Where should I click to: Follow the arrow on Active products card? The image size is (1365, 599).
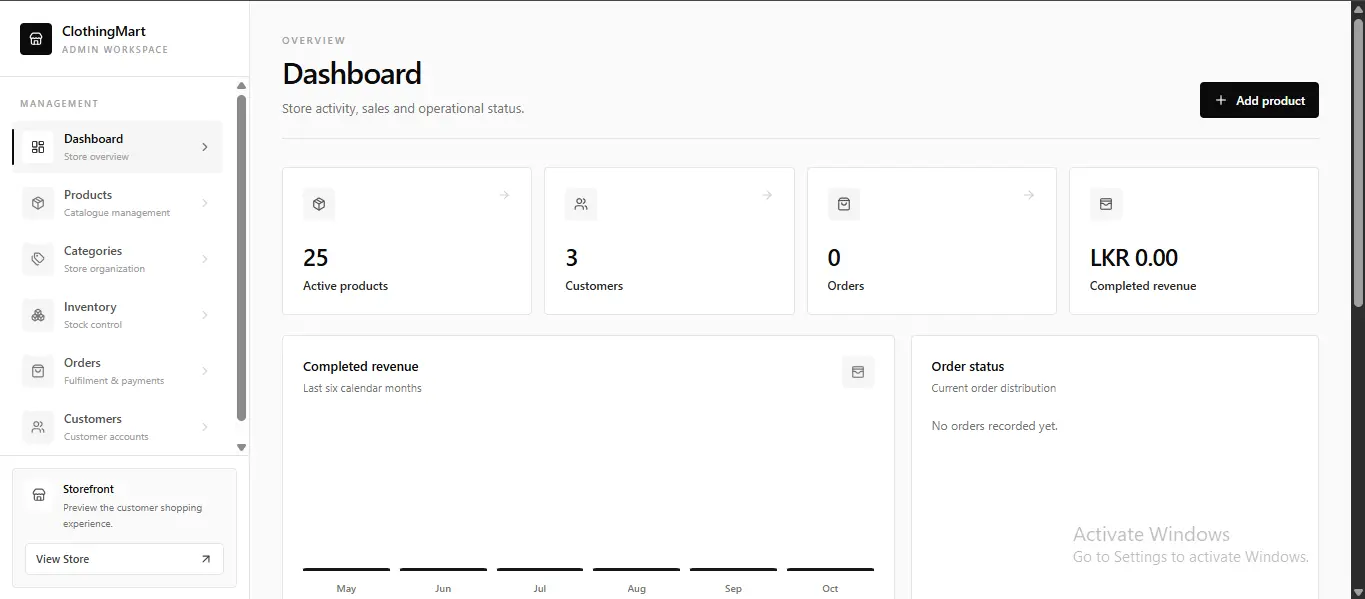point(504,195)
